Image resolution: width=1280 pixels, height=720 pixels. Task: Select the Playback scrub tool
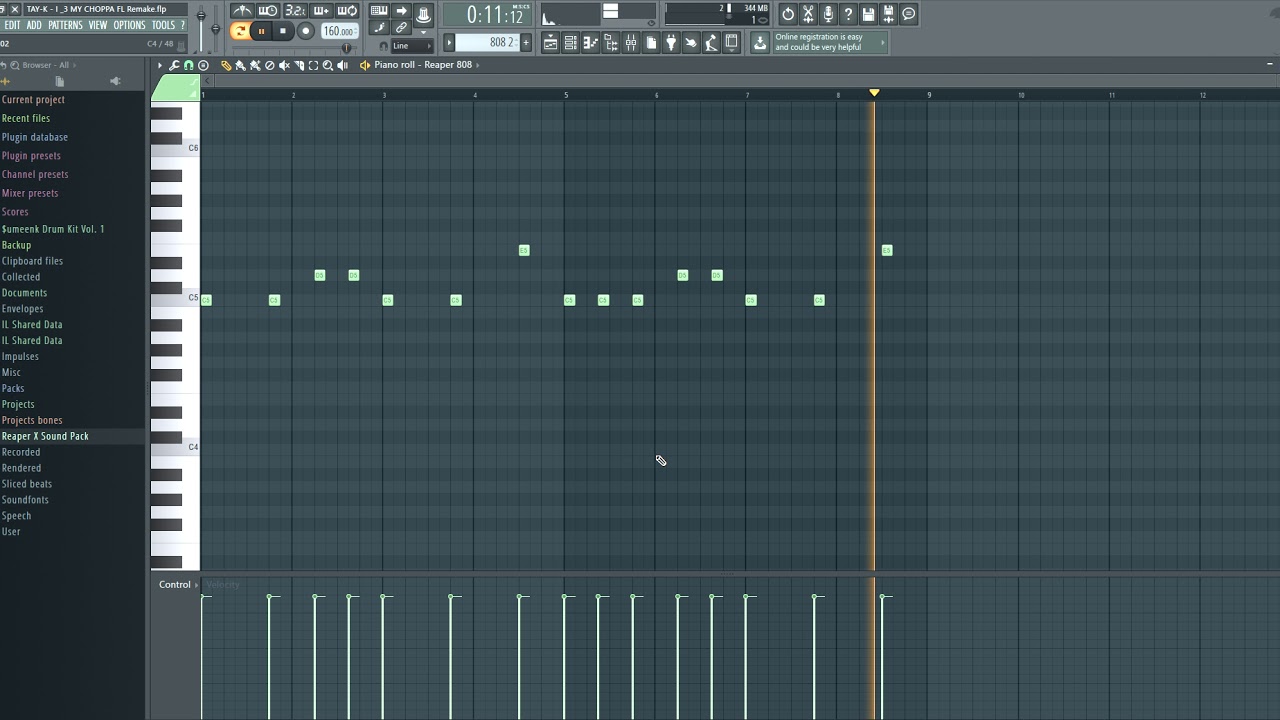[342, 65]
